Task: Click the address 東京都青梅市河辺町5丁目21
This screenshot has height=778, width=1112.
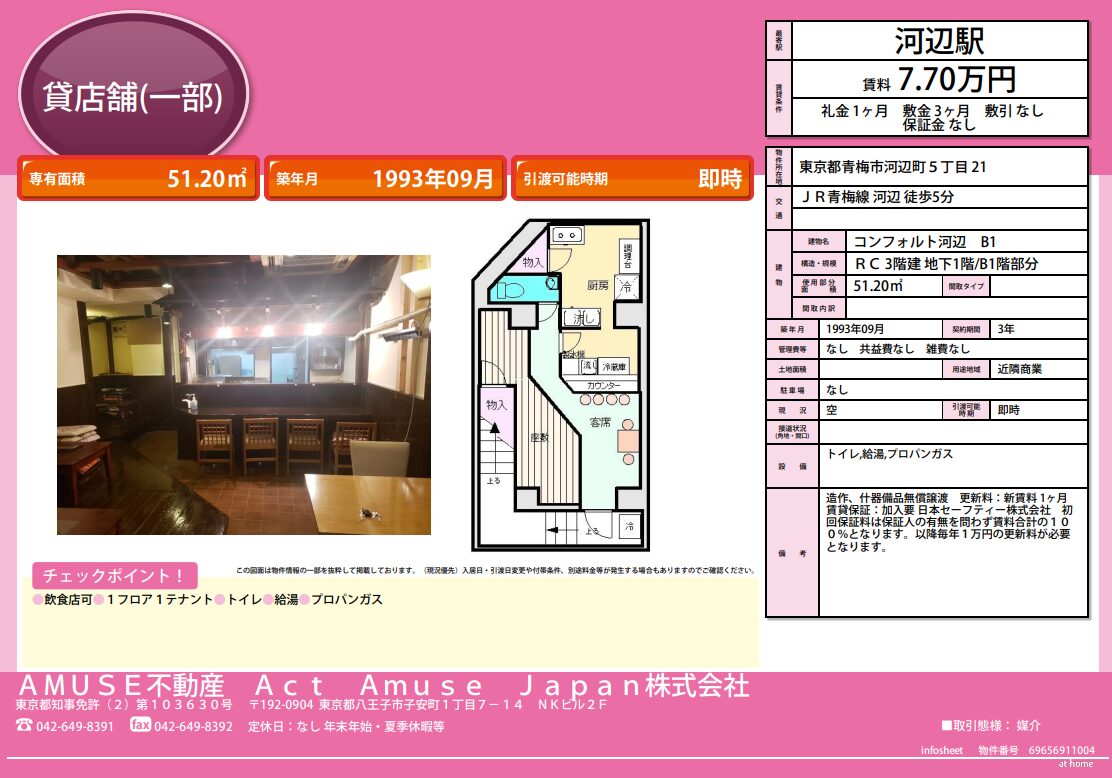Action: click(894, 167)
